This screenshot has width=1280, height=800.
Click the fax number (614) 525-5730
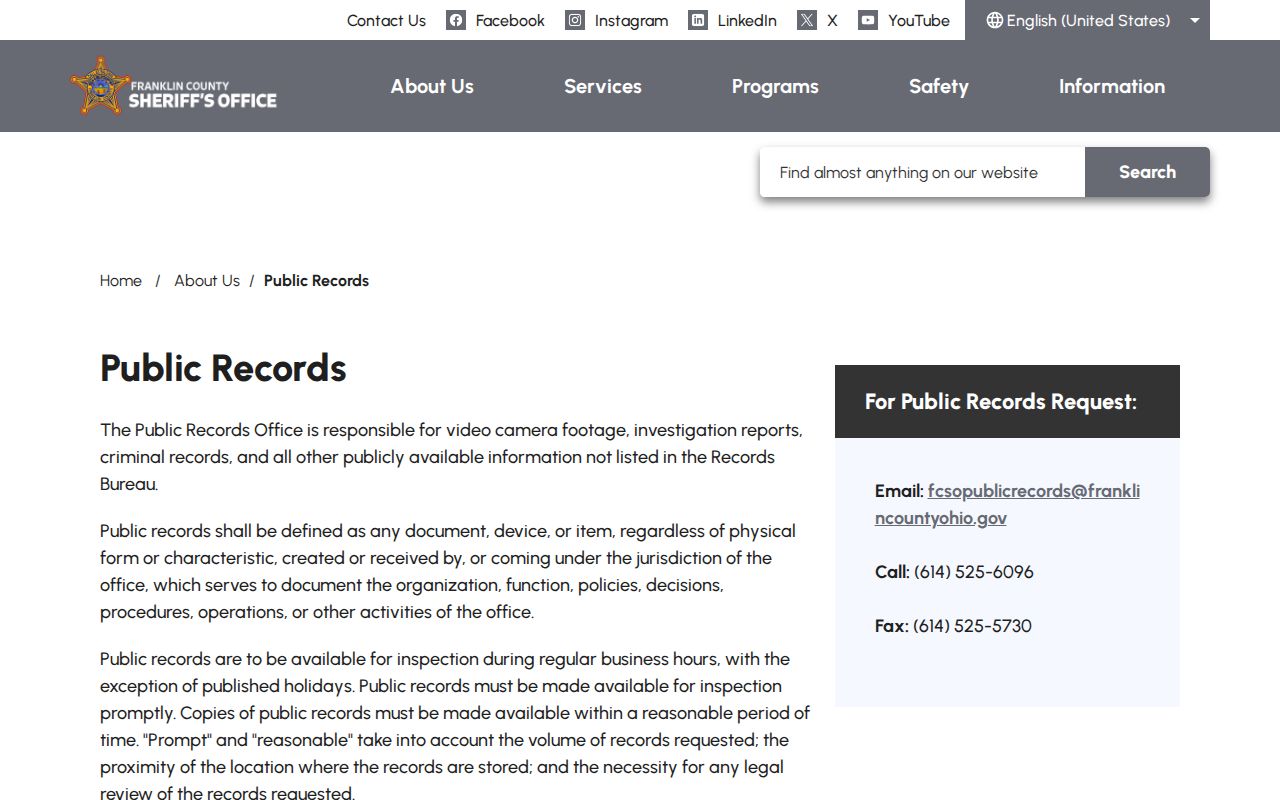tap(972, 626)
